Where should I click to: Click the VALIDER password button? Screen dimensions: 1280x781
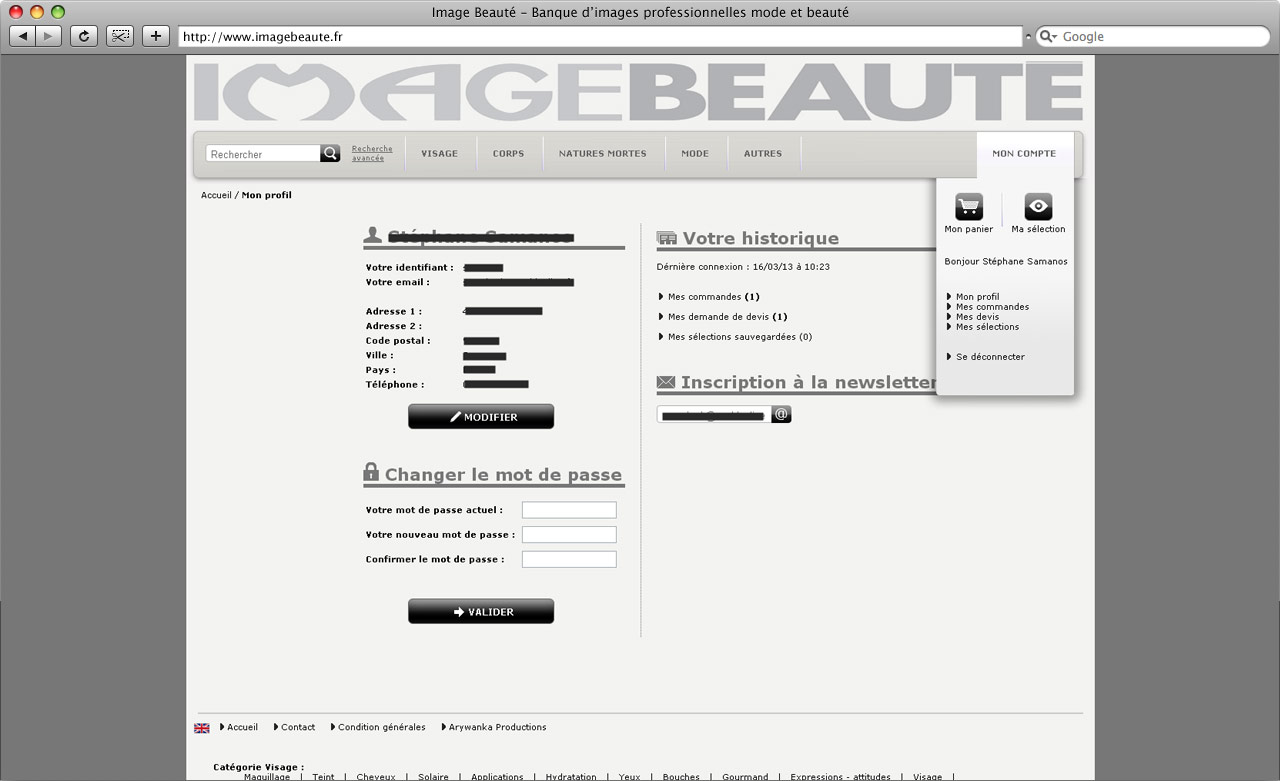[481, 611]
